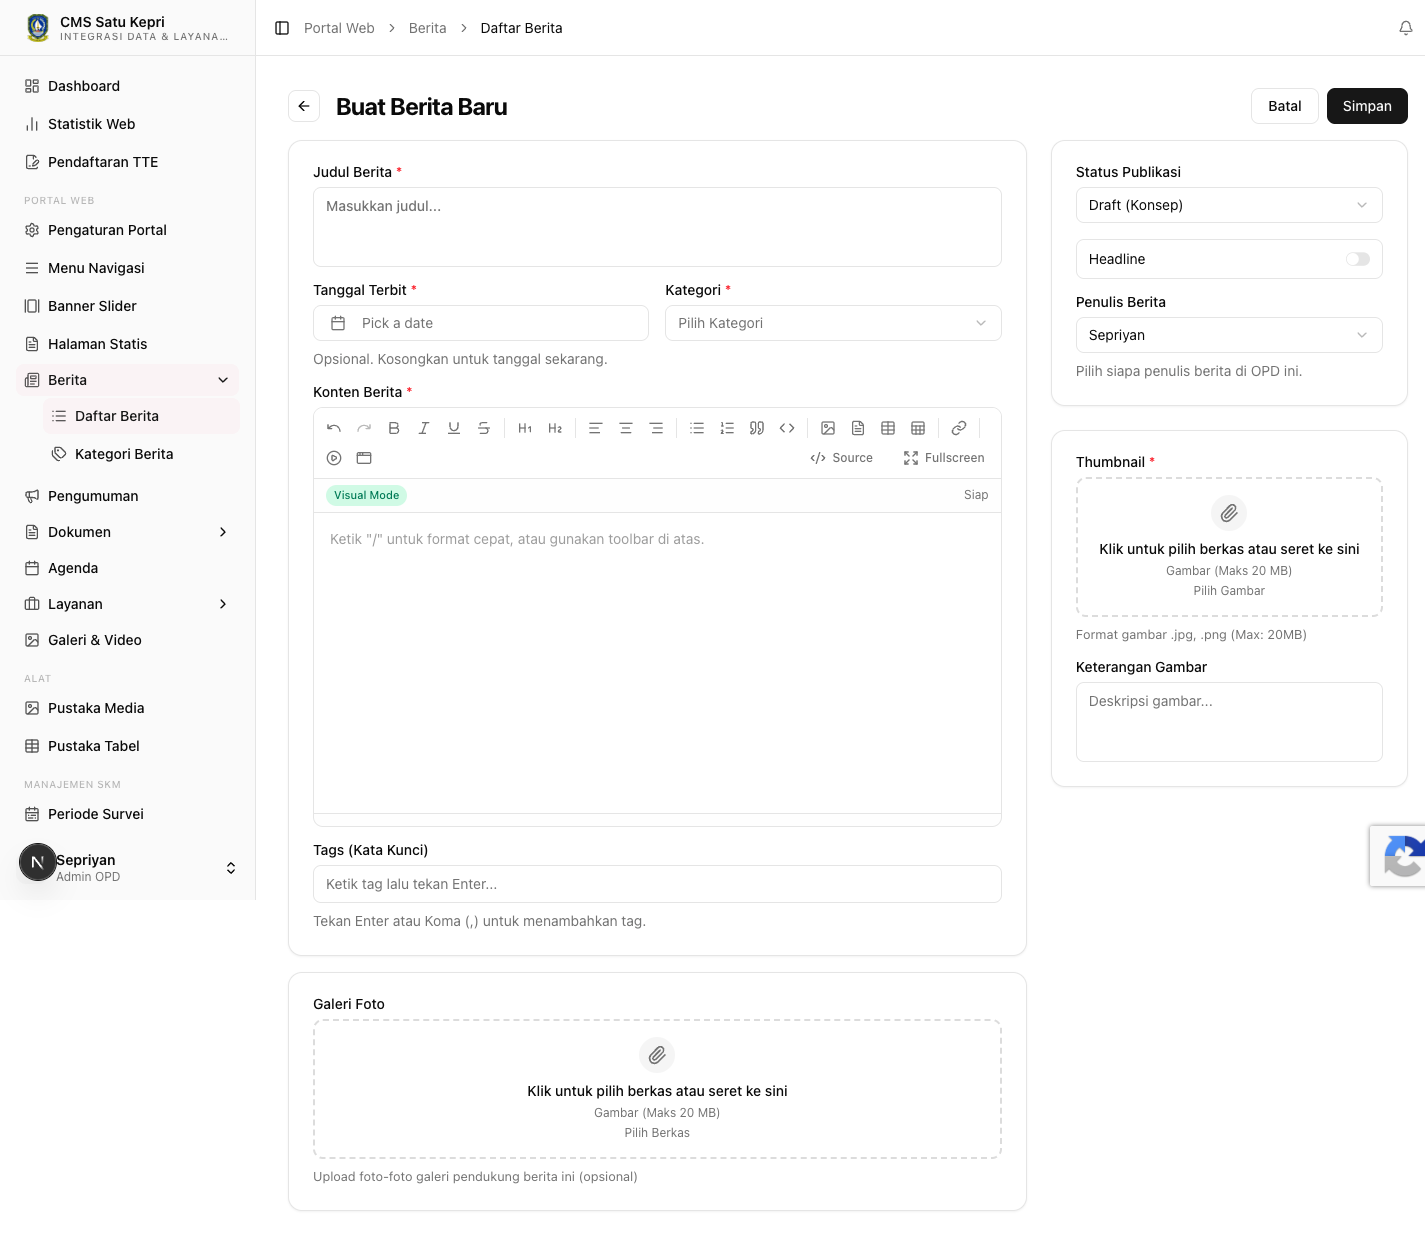The height and width of the screenshot is (1259, 1425).
Task: Add a hyperlink using the link icon
Action: (x=959, y=428)
